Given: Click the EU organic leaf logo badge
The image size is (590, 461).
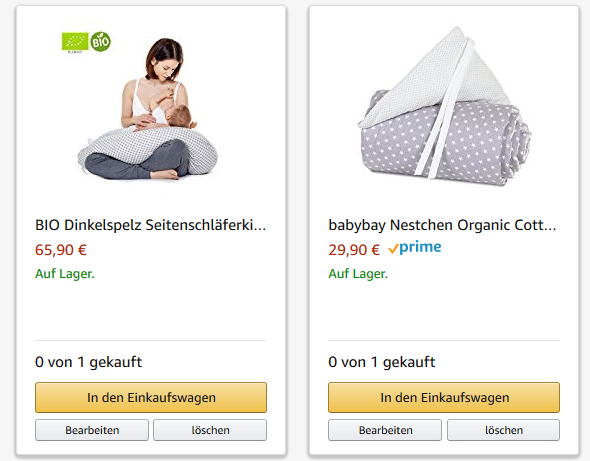Looking at the screenshot, I should (75, 42).
